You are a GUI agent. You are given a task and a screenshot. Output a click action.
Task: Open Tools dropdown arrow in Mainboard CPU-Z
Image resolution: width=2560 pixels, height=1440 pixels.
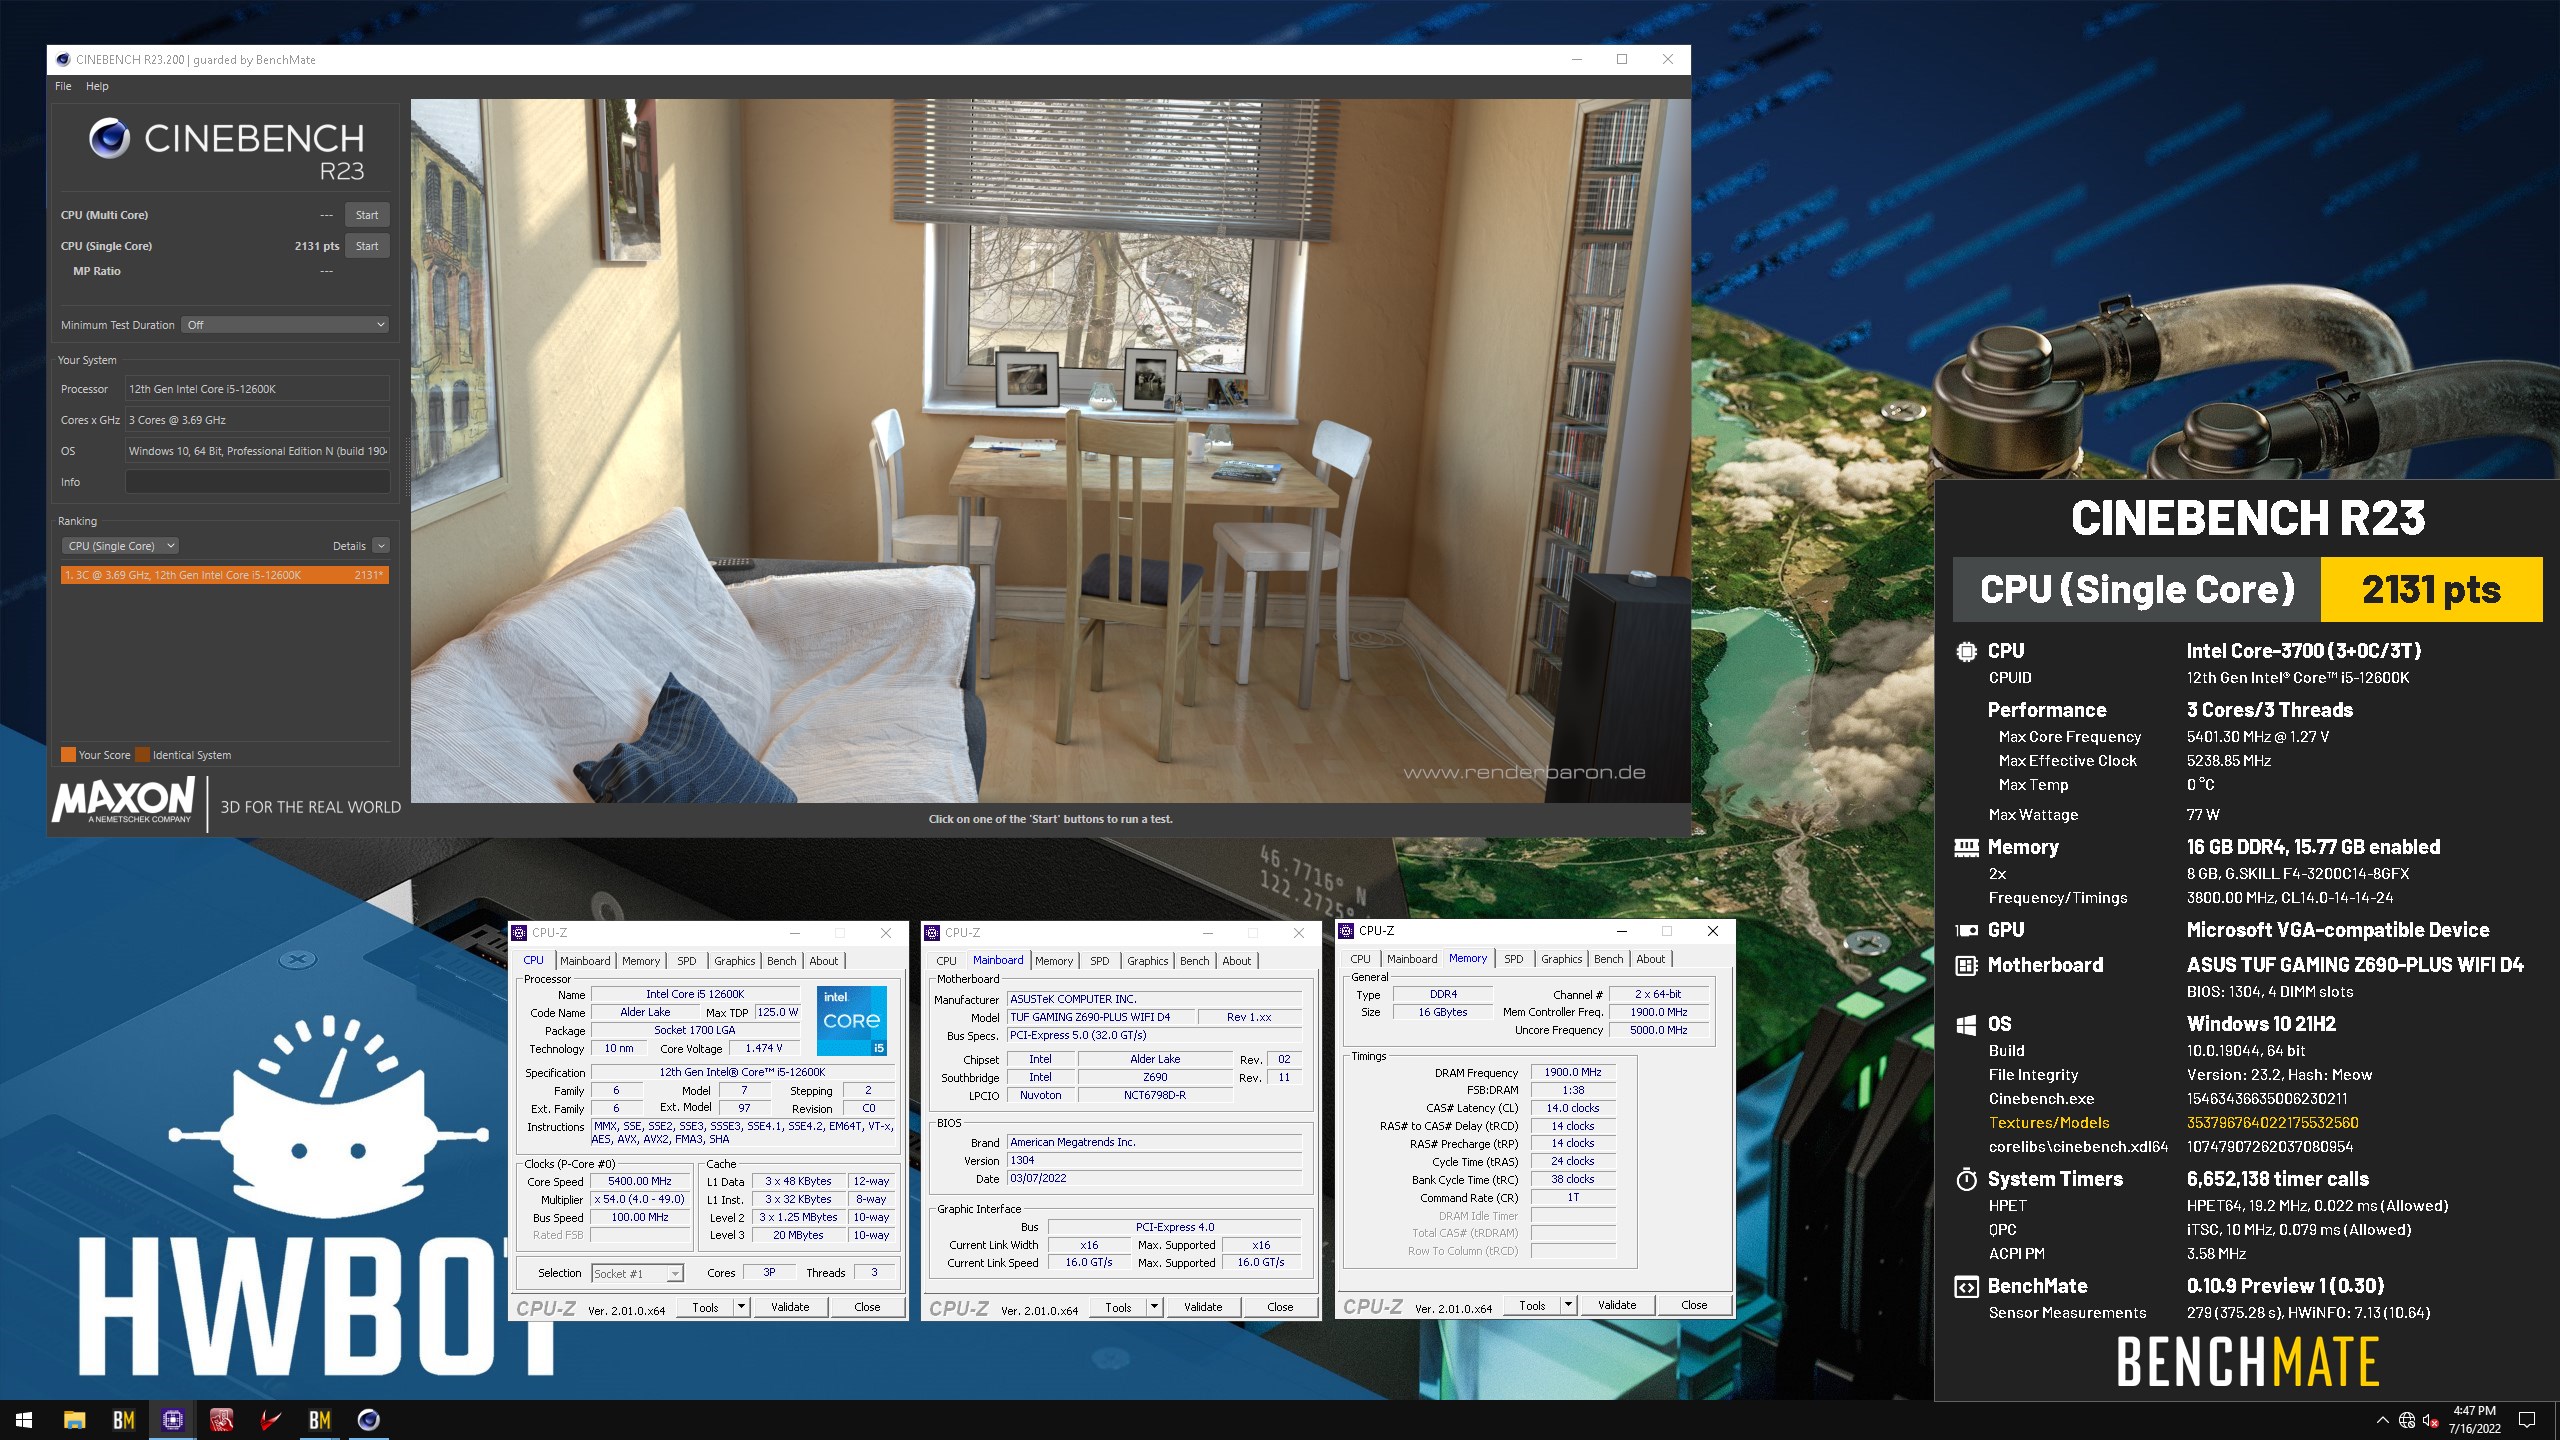(x=1154, y=1307)
